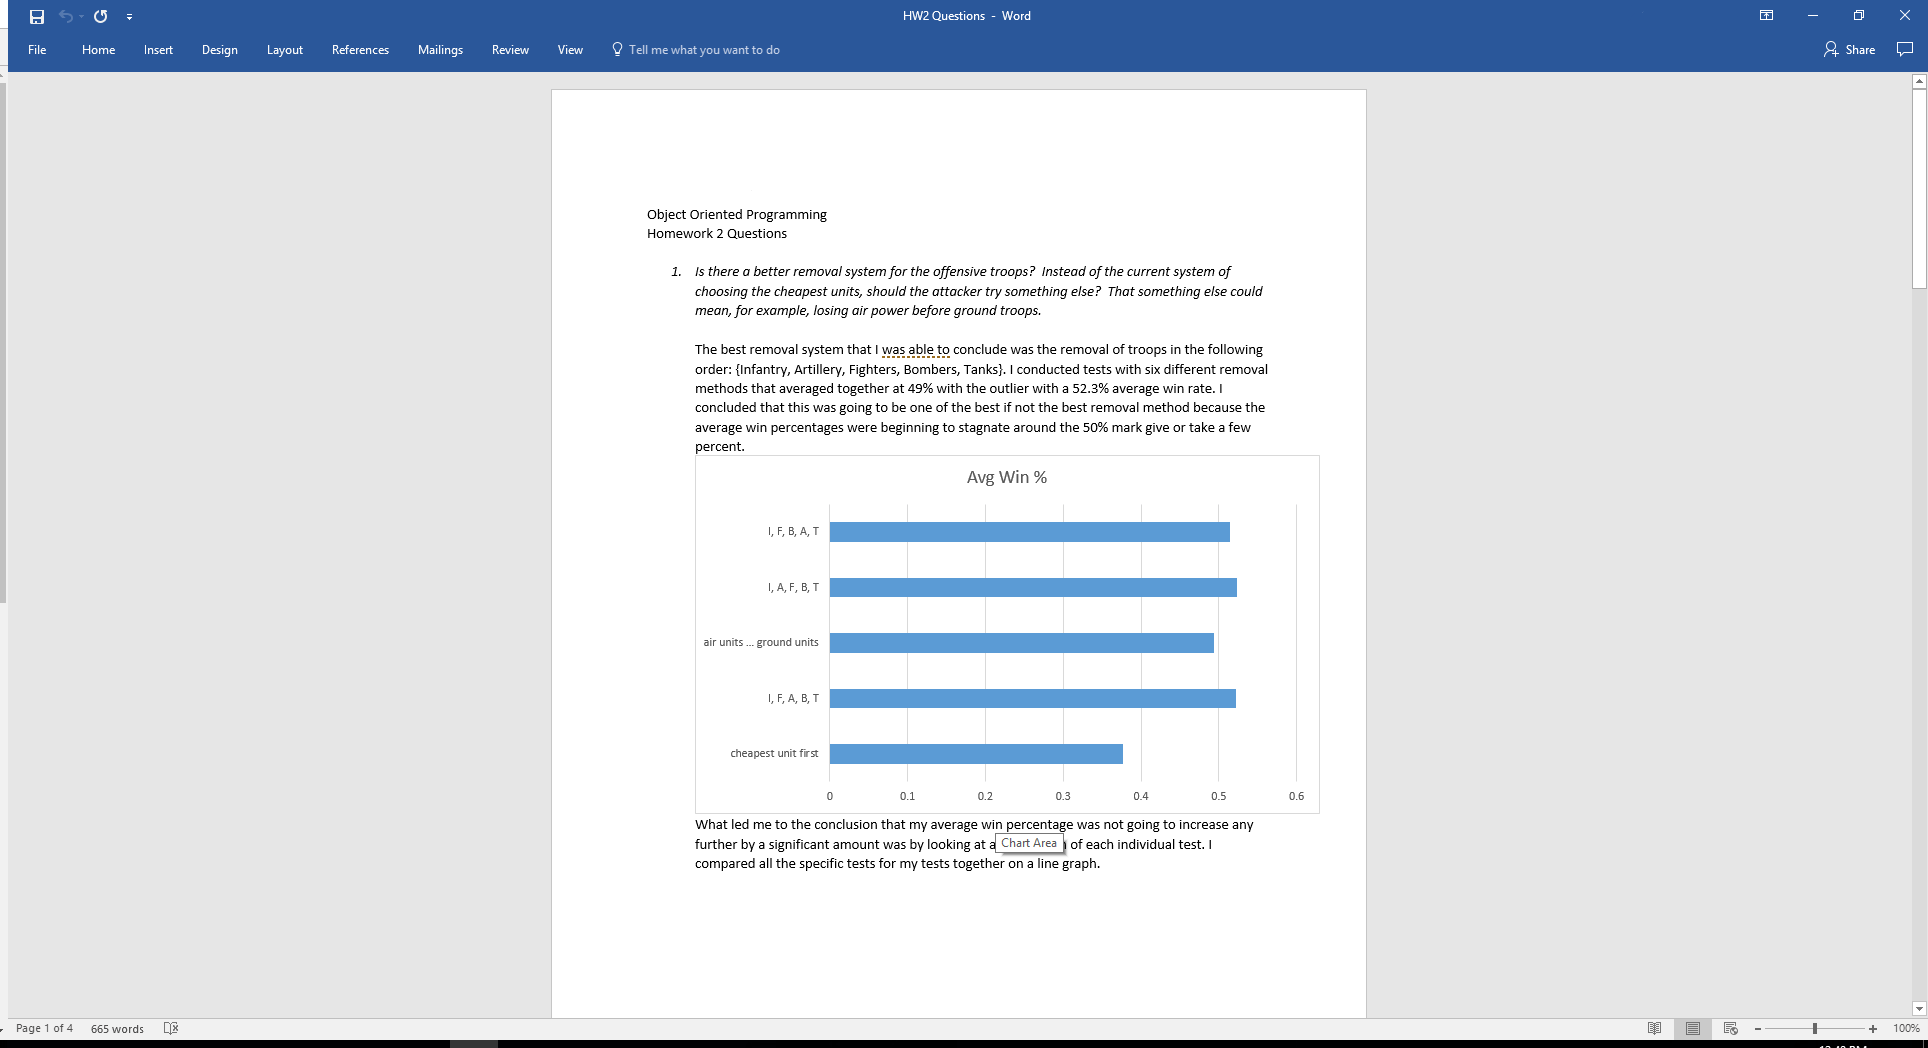Click the "air units ... ground units" axis label
Image resolution: width=1928 pixels, height=1048 pixels.
pos(761,642)
